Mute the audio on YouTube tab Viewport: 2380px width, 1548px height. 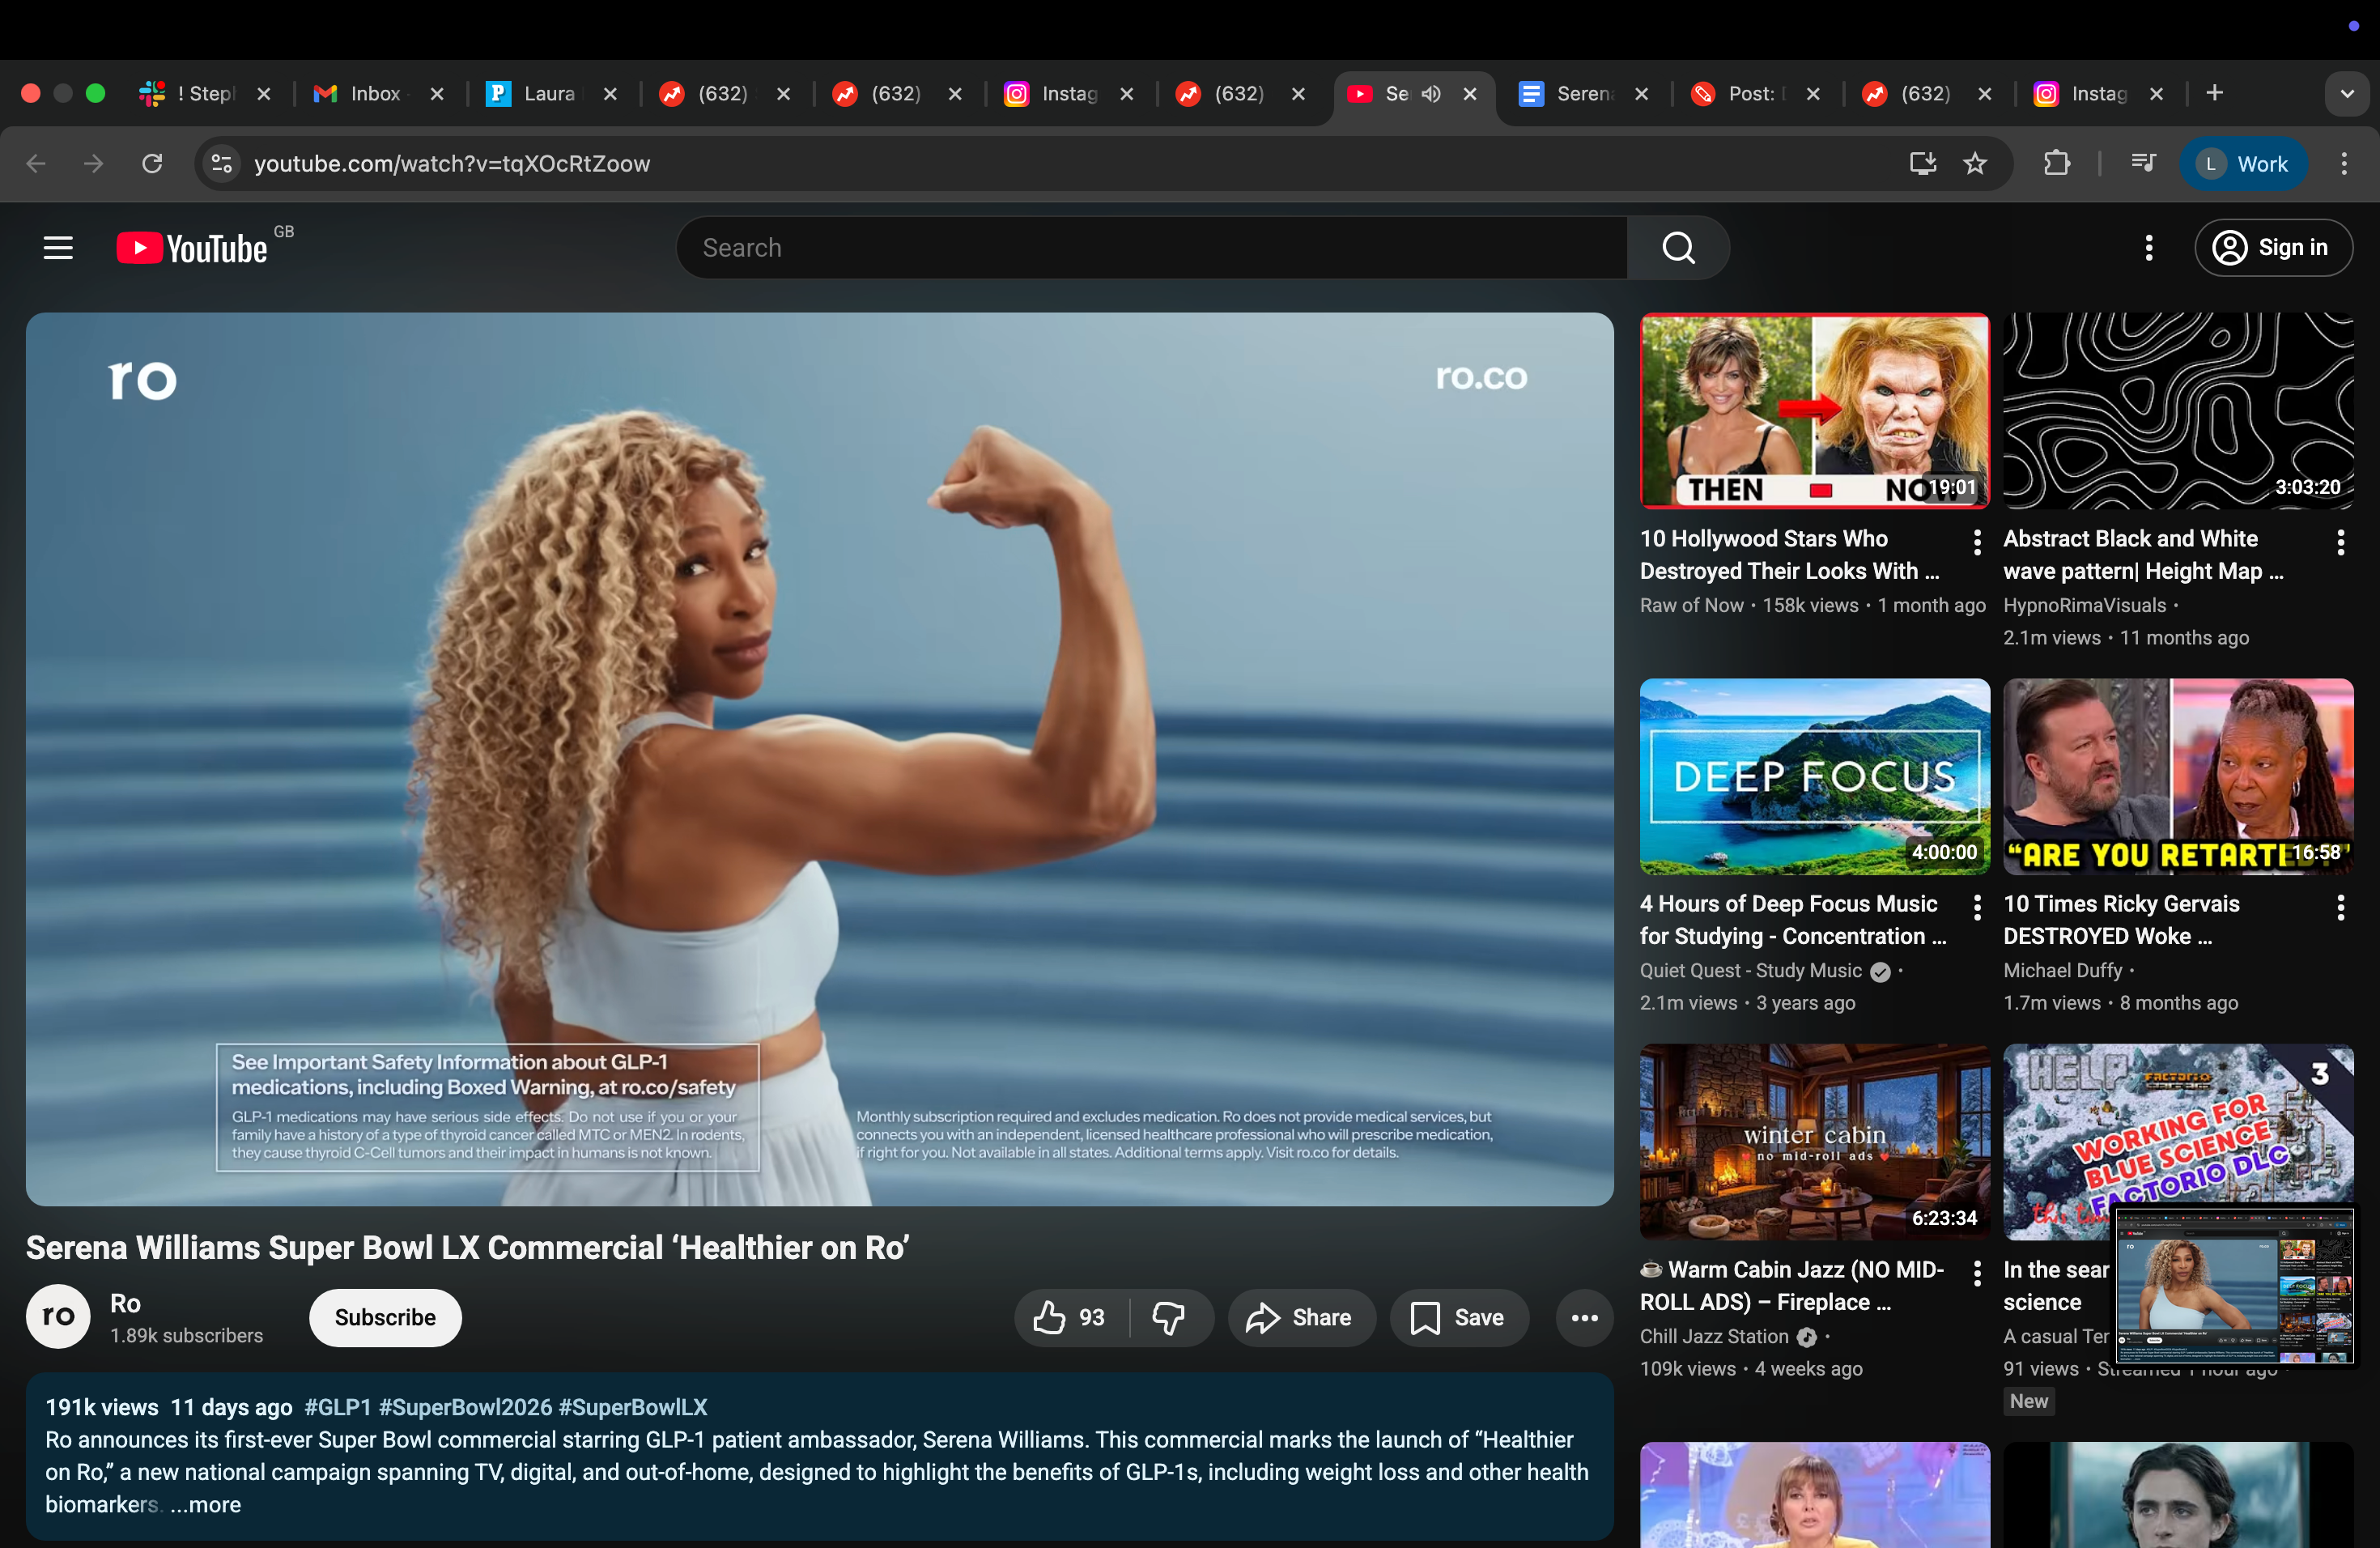(x=1432, y=93)
